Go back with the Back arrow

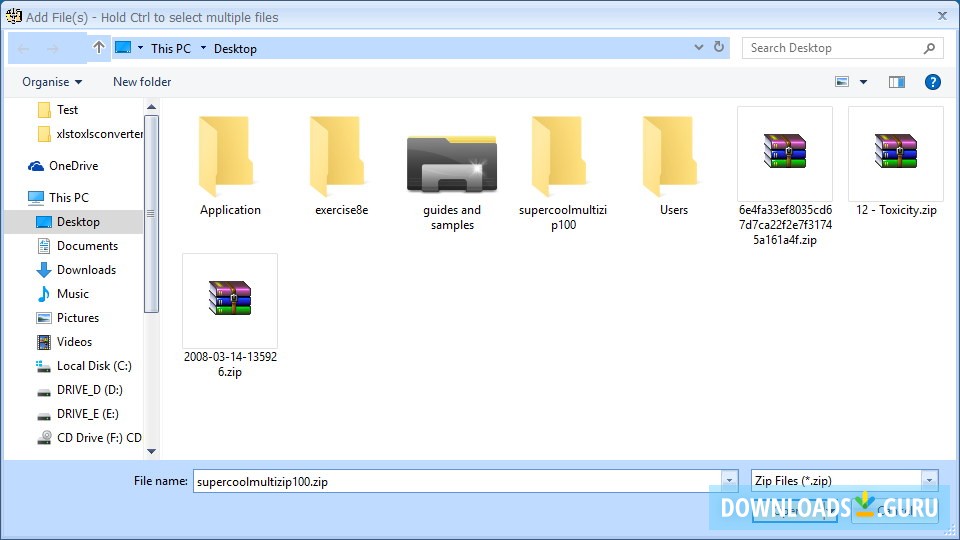pyautogui.click(x=23, y=48)
